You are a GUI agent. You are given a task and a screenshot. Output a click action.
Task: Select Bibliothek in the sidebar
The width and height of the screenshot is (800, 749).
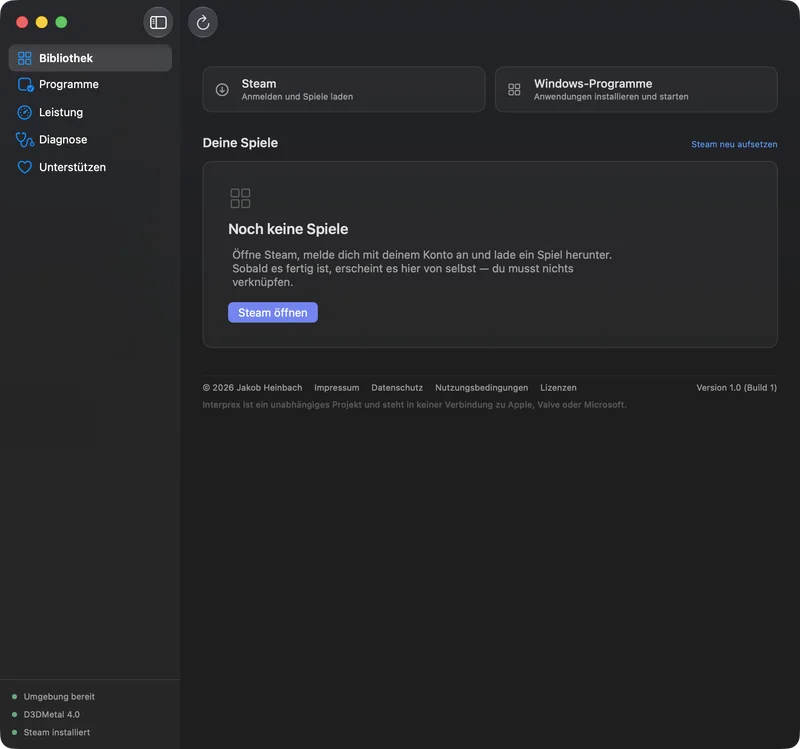(90, 58)
